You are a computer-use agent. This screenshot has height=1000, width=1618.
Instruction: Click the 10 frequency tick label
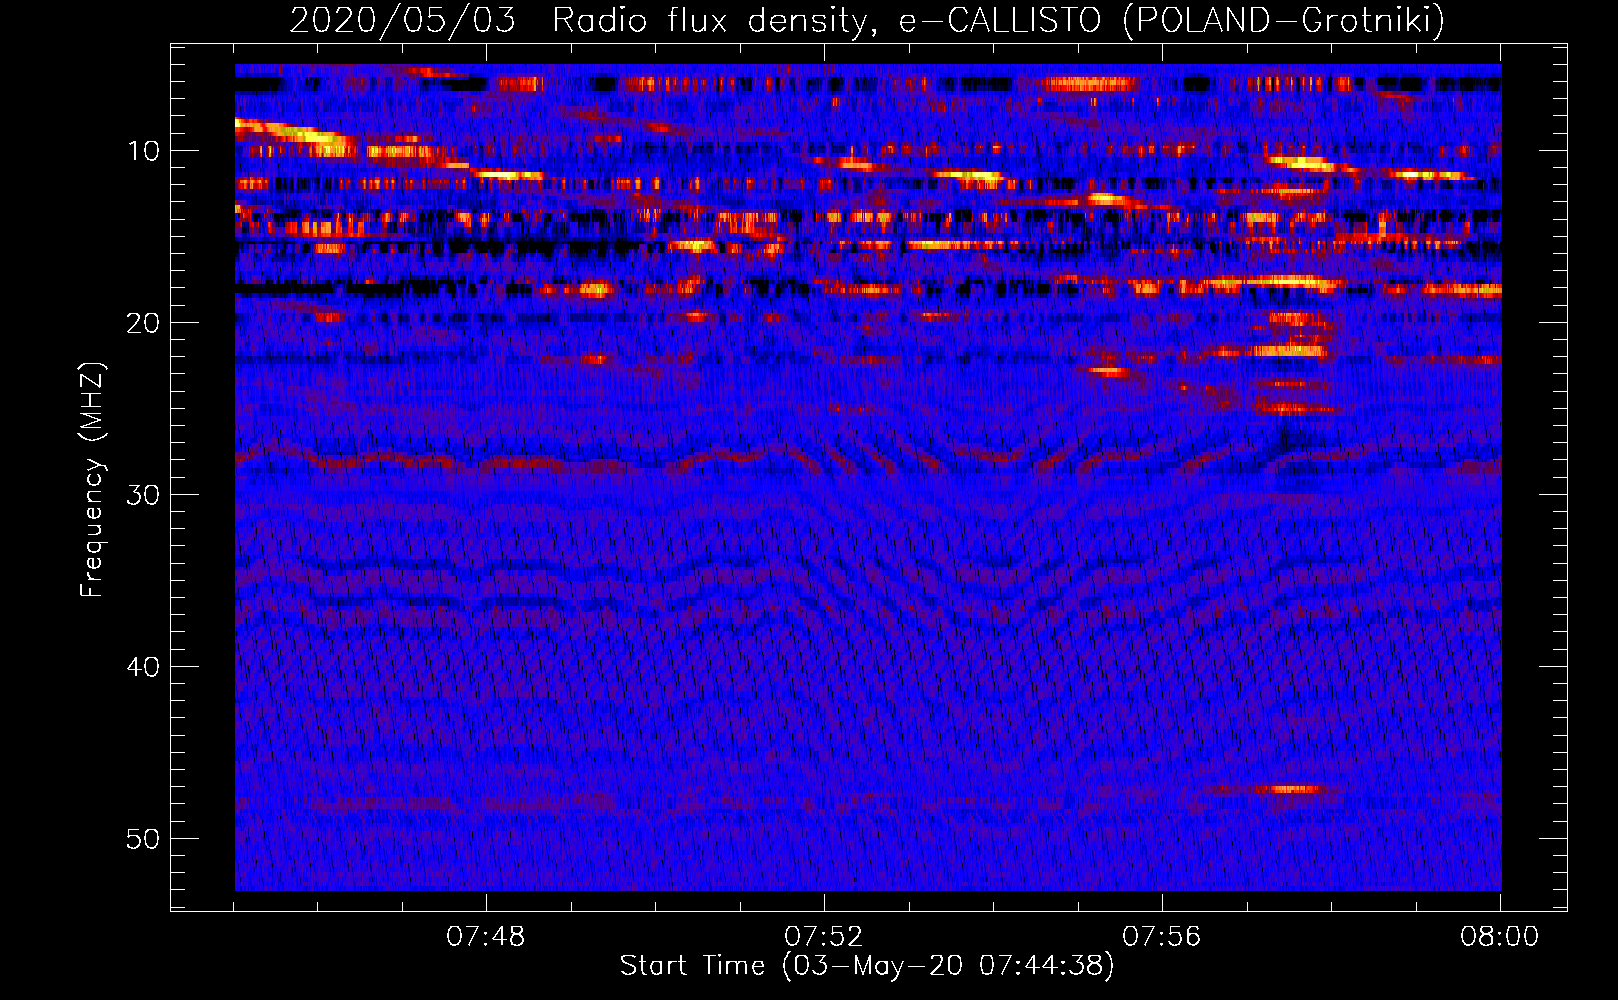coord(144,151)
